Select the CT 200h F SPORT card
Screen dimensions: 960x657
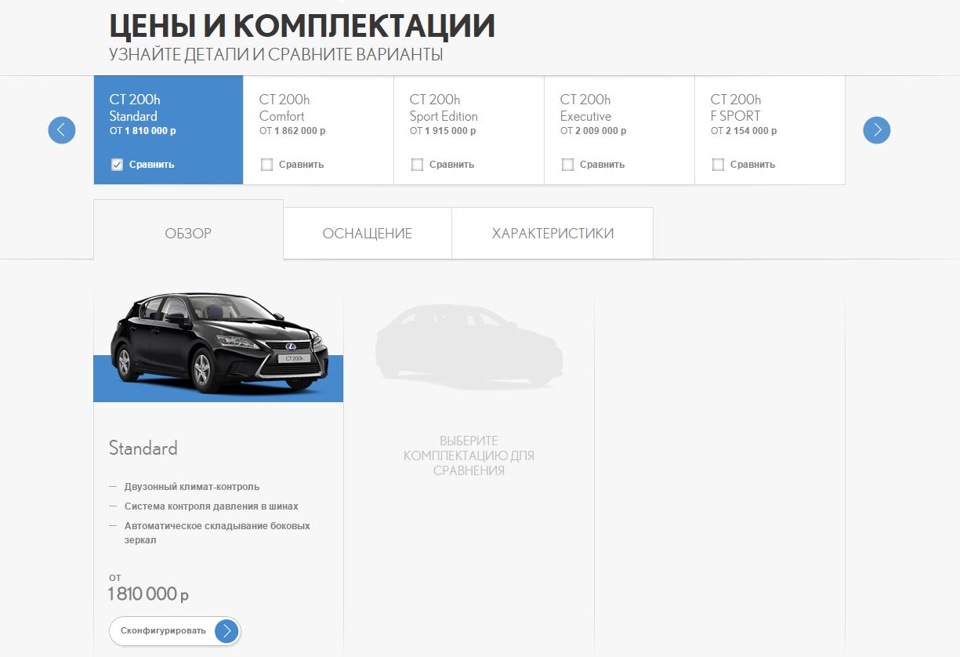[x=769, y=115]
